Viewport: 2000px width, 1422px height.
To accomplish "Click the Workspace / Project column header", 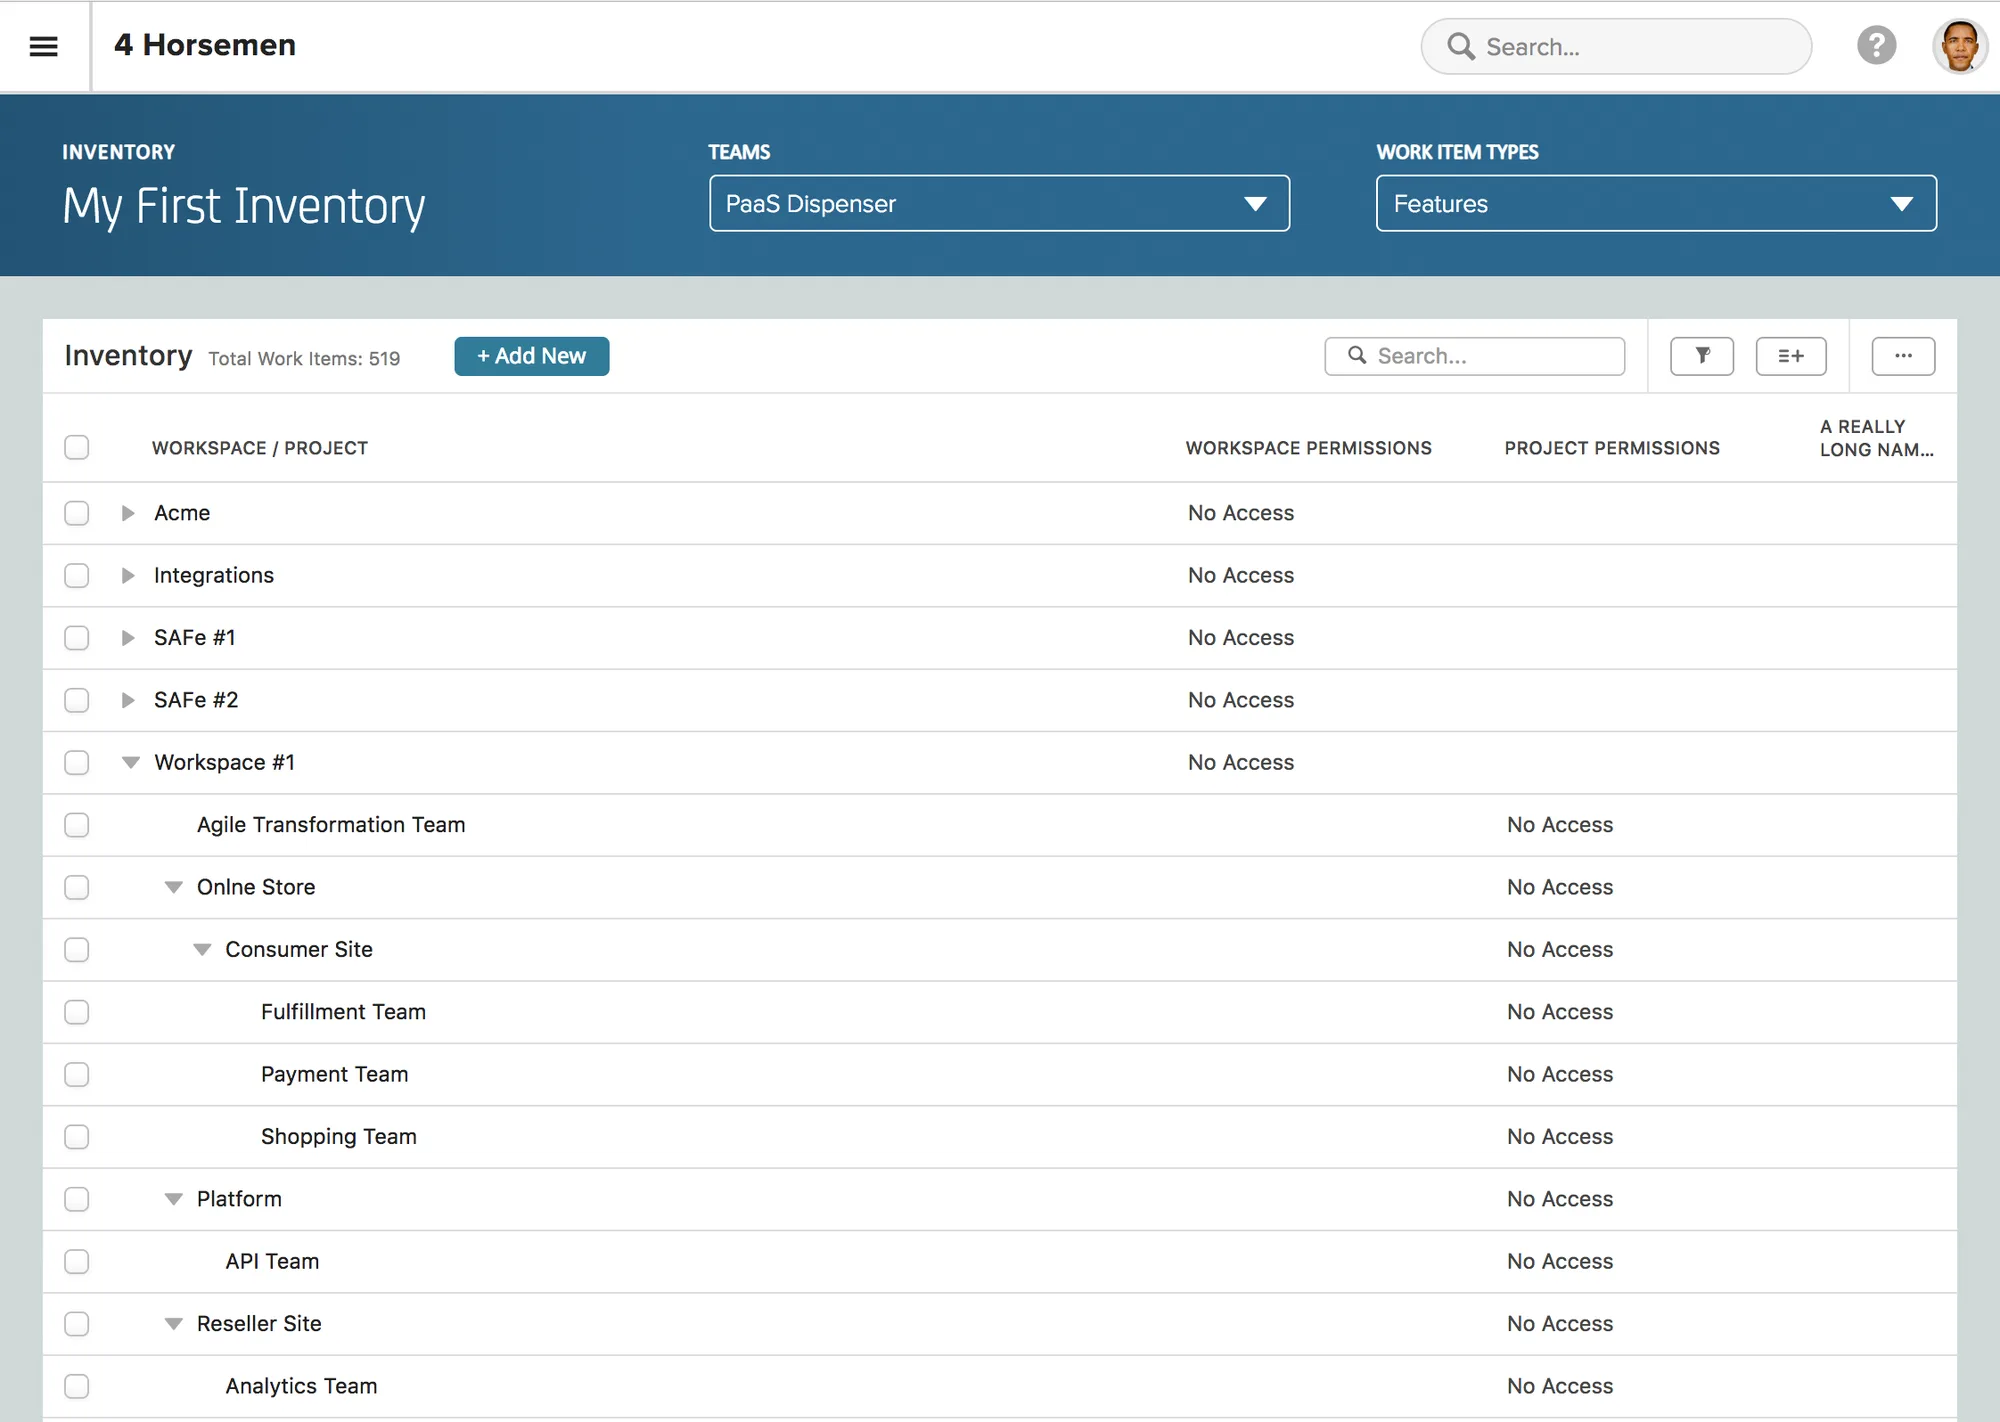I will [x=260, y=448].
